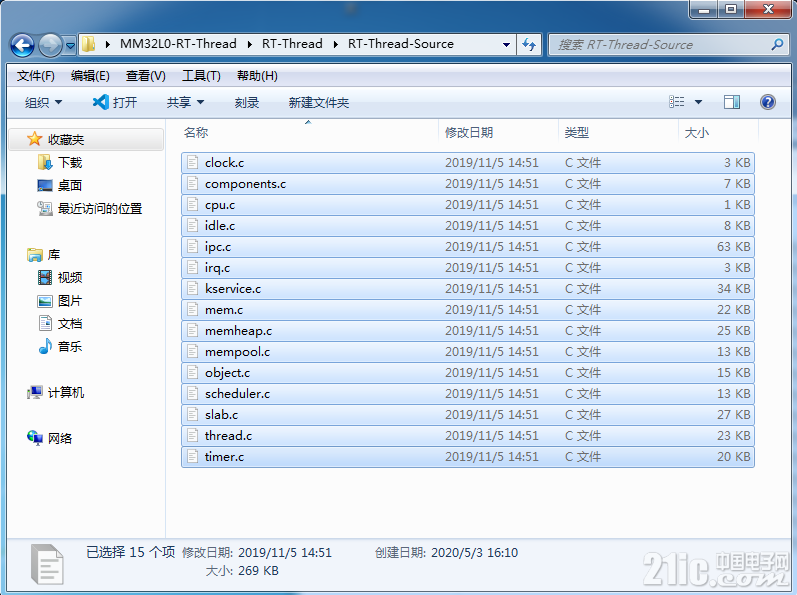The height and width of the screenshot is (595, 797).
Task: Click the 刻录 toolbar button
Action: click(247, 103)
